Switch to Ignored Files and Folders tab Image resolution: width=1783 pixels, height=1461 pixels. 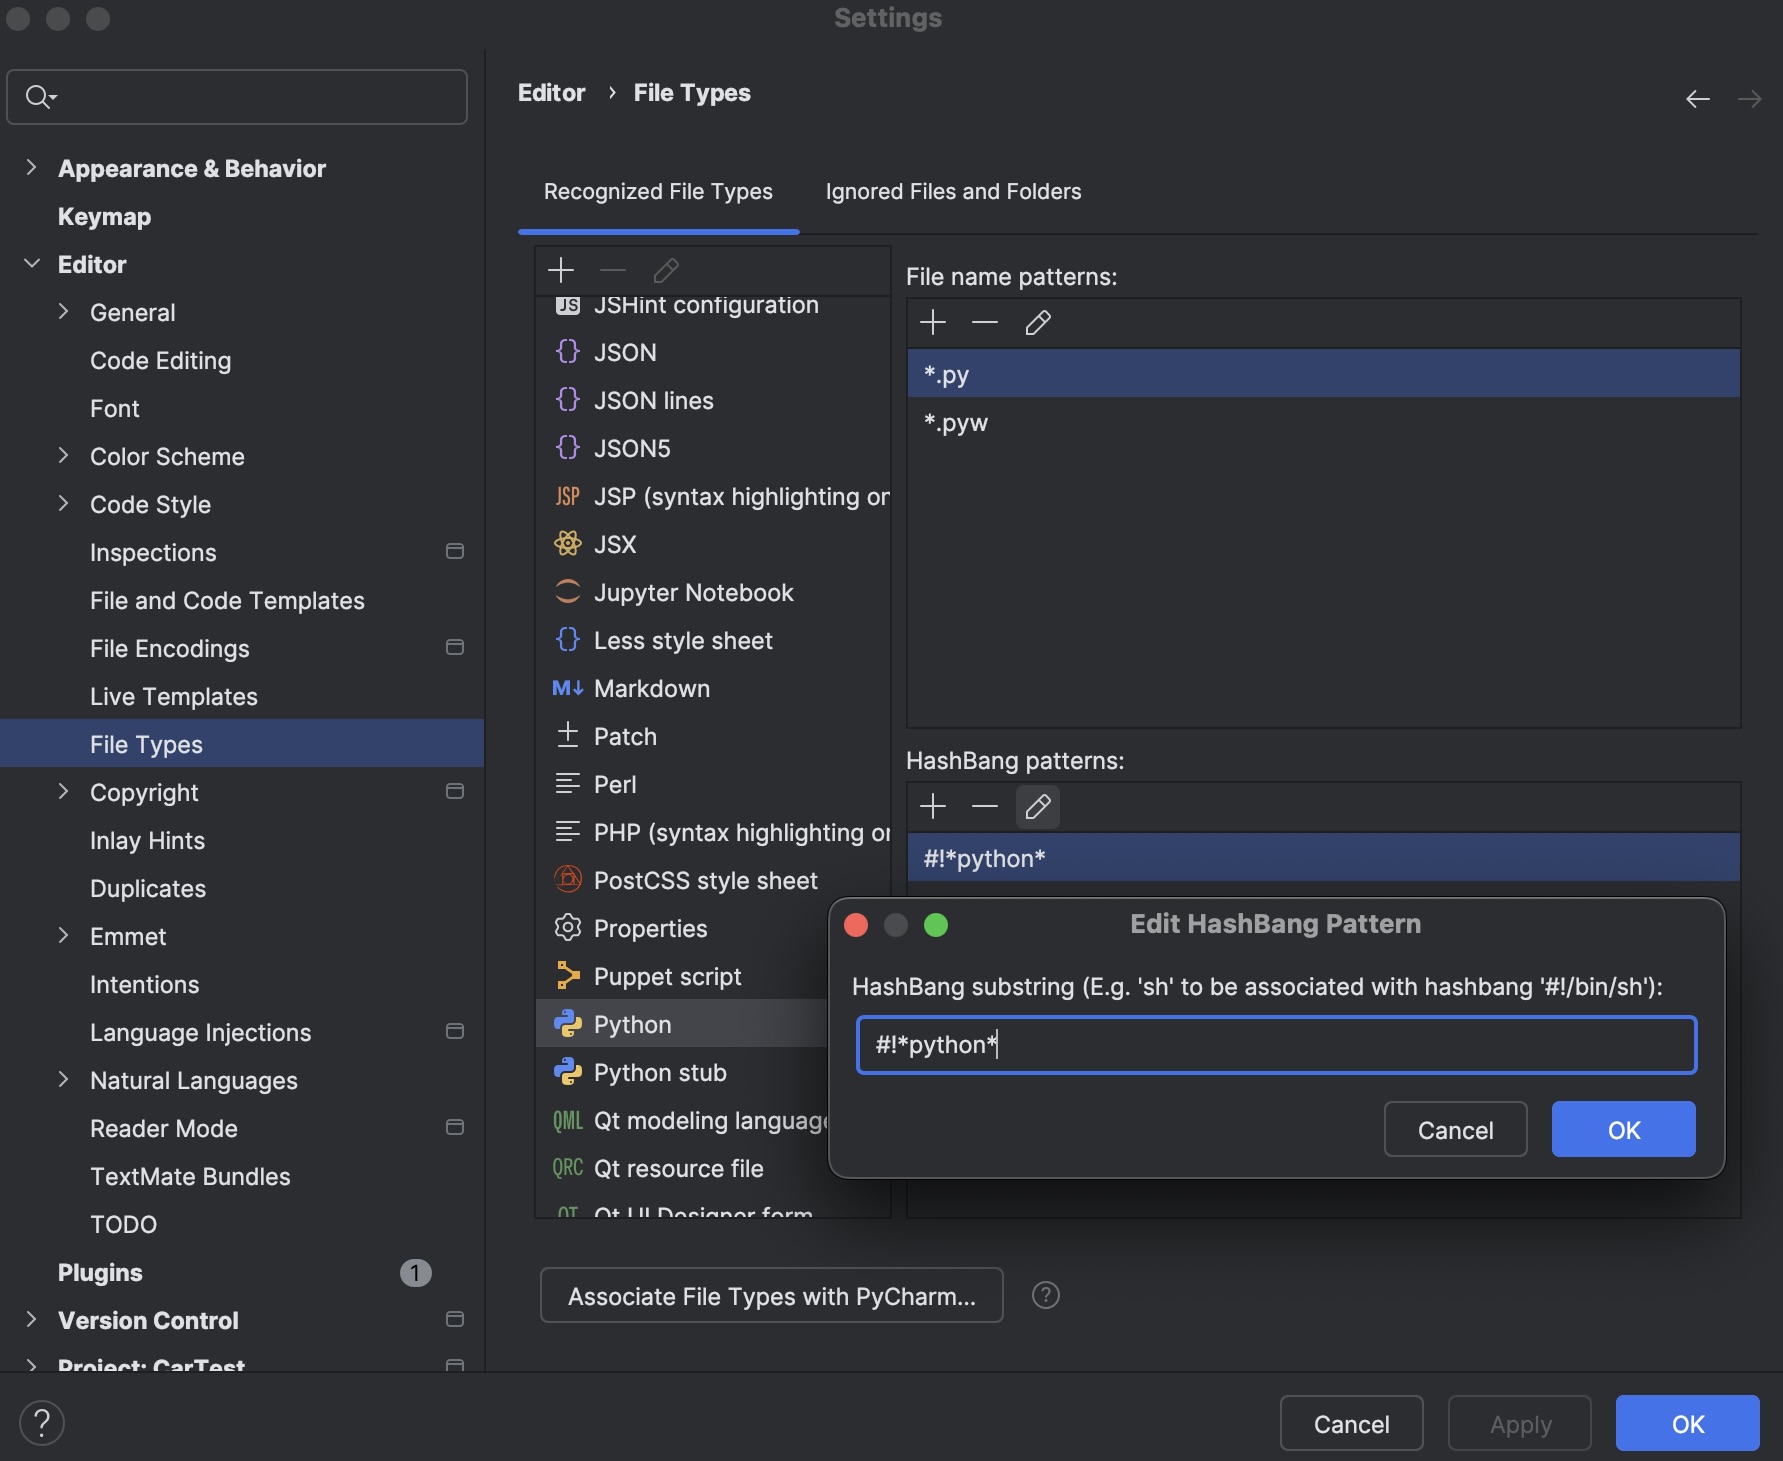coord(953,191)
